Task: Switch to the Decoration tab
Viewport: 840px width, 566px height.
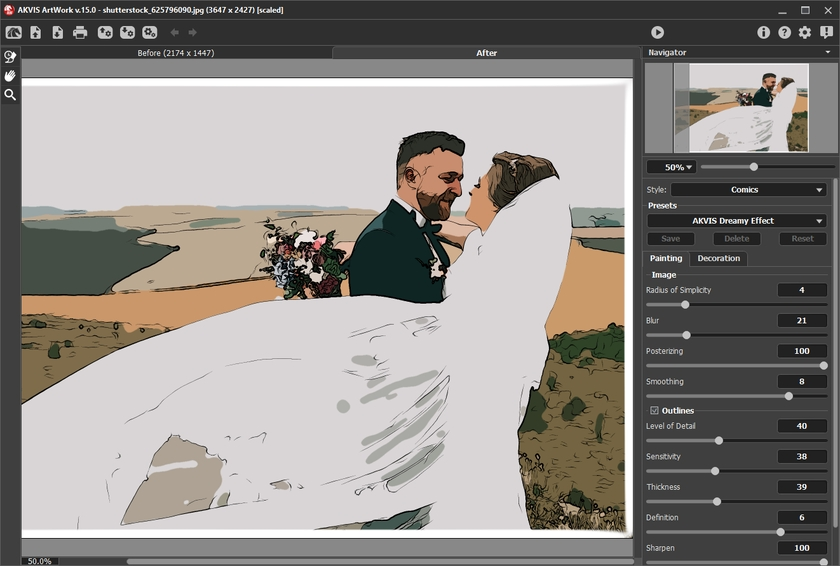Action: [x=718, y=259]
